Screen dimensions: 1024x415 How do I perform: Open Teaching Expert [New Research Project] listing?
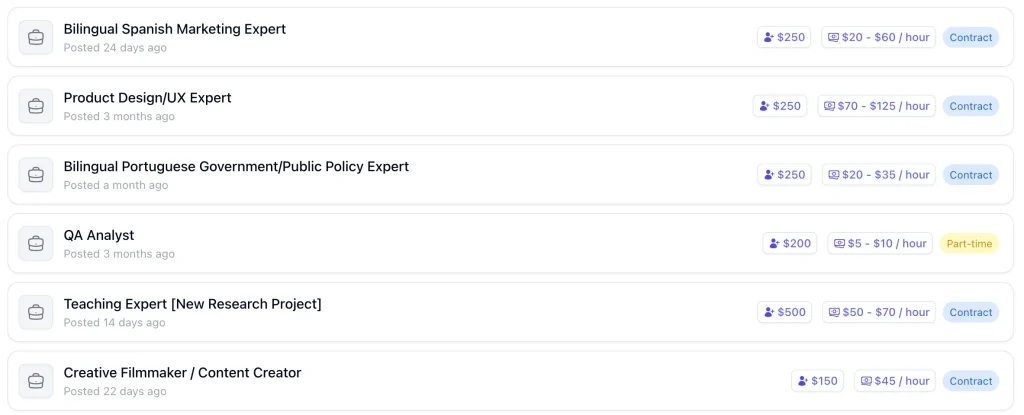[192, 304]
